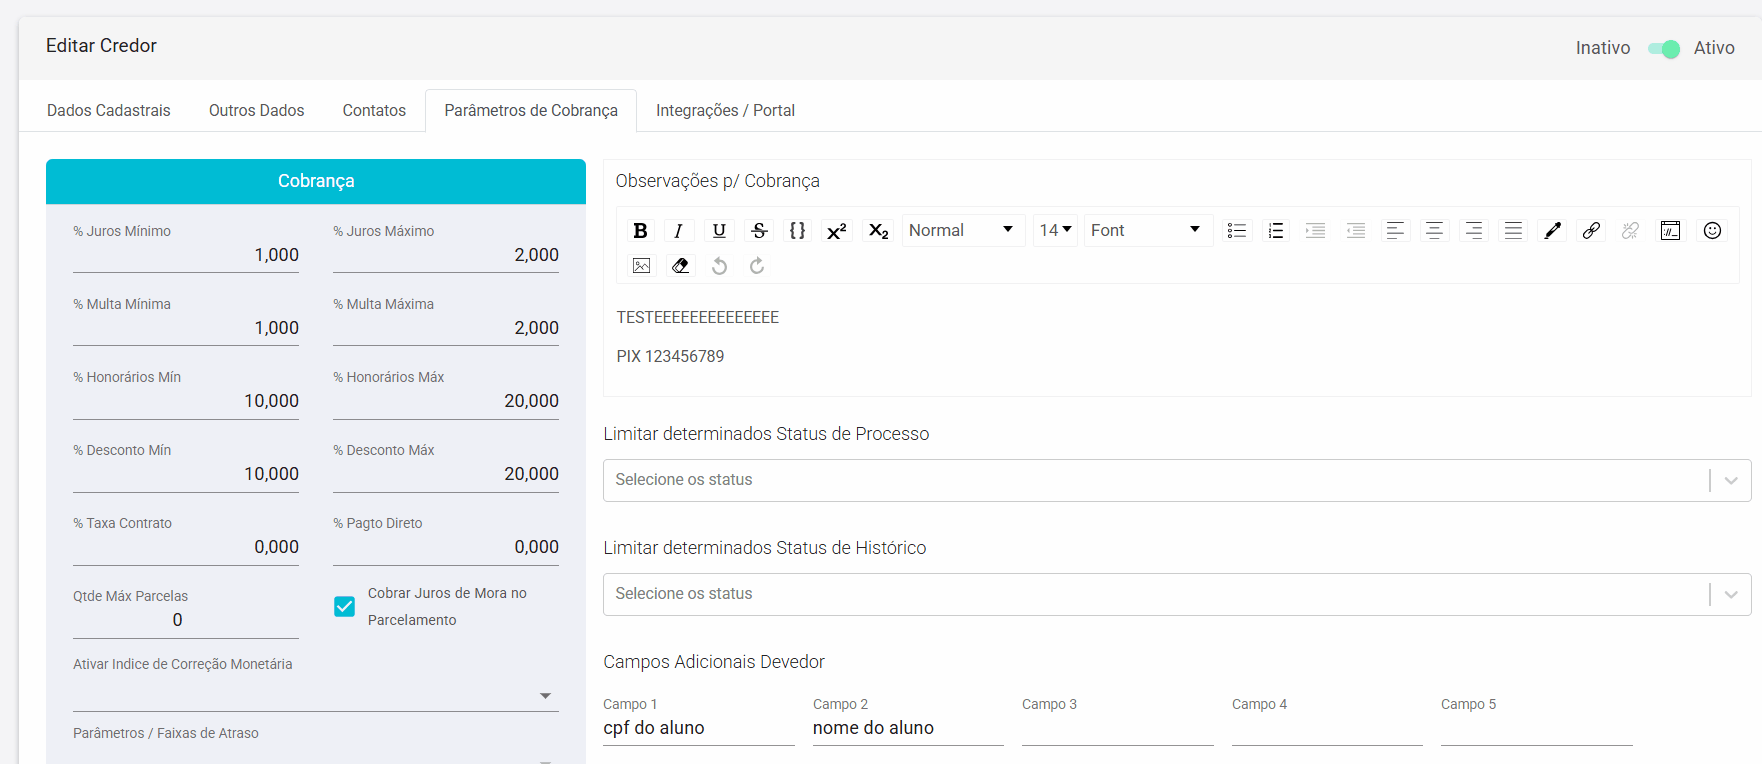This screenshot has height=764, width=1762.
Task: Click the Cobrança panel header
Action: [x=316, y=182]
